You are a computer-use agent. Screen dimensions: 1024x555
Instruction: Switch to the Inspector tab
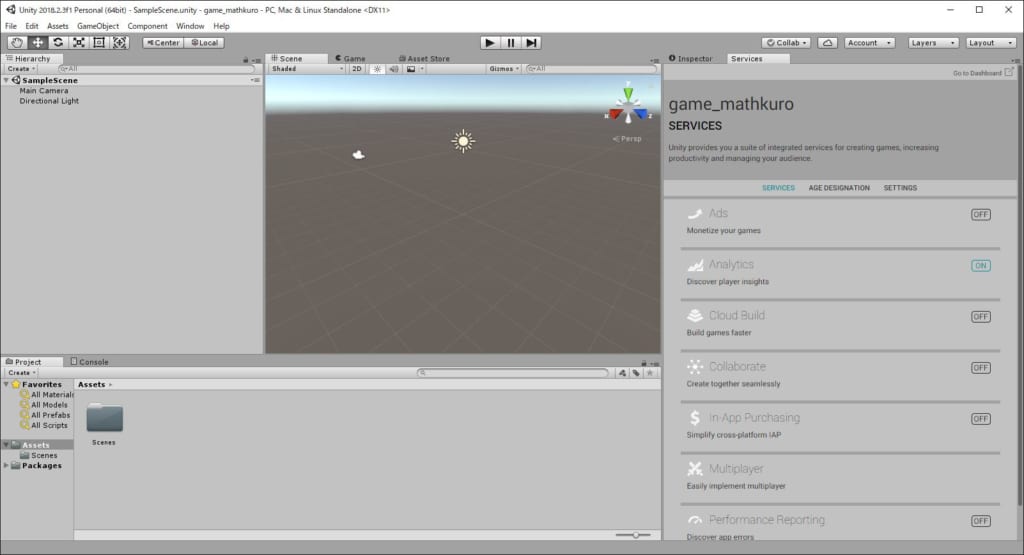point(691,58)
